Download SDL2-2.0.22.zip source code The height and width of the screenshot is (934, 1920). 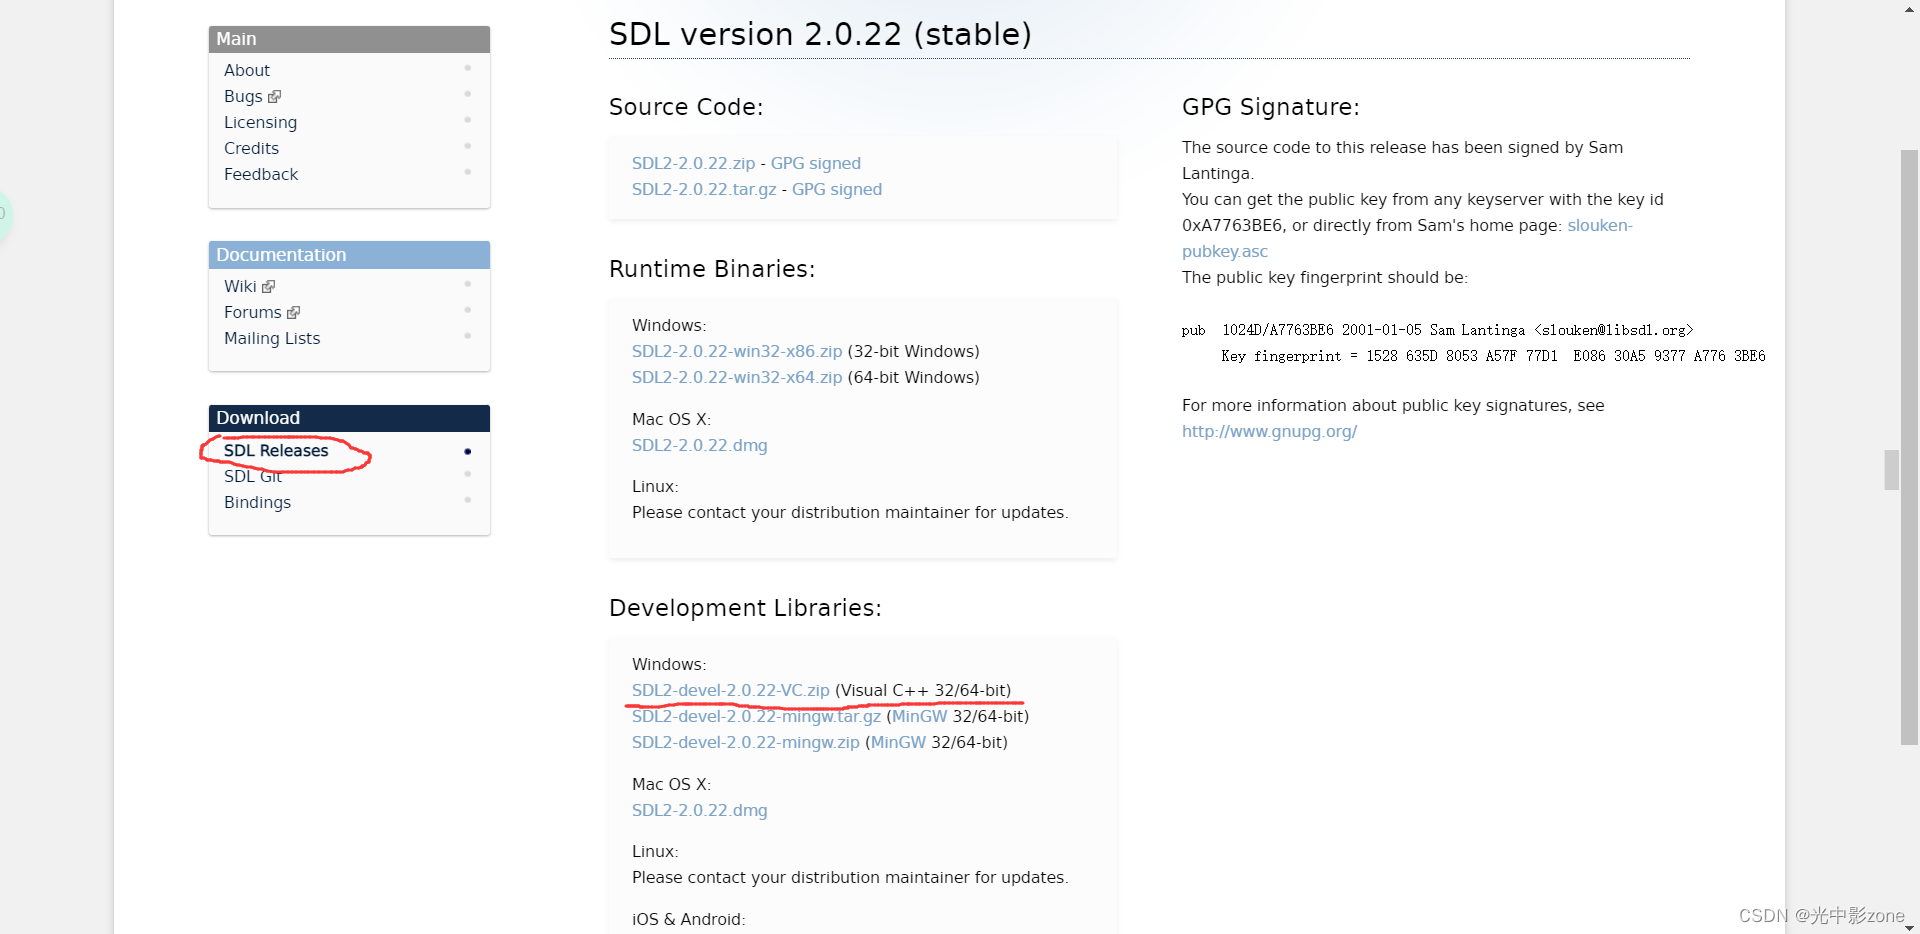coord(693,163)
